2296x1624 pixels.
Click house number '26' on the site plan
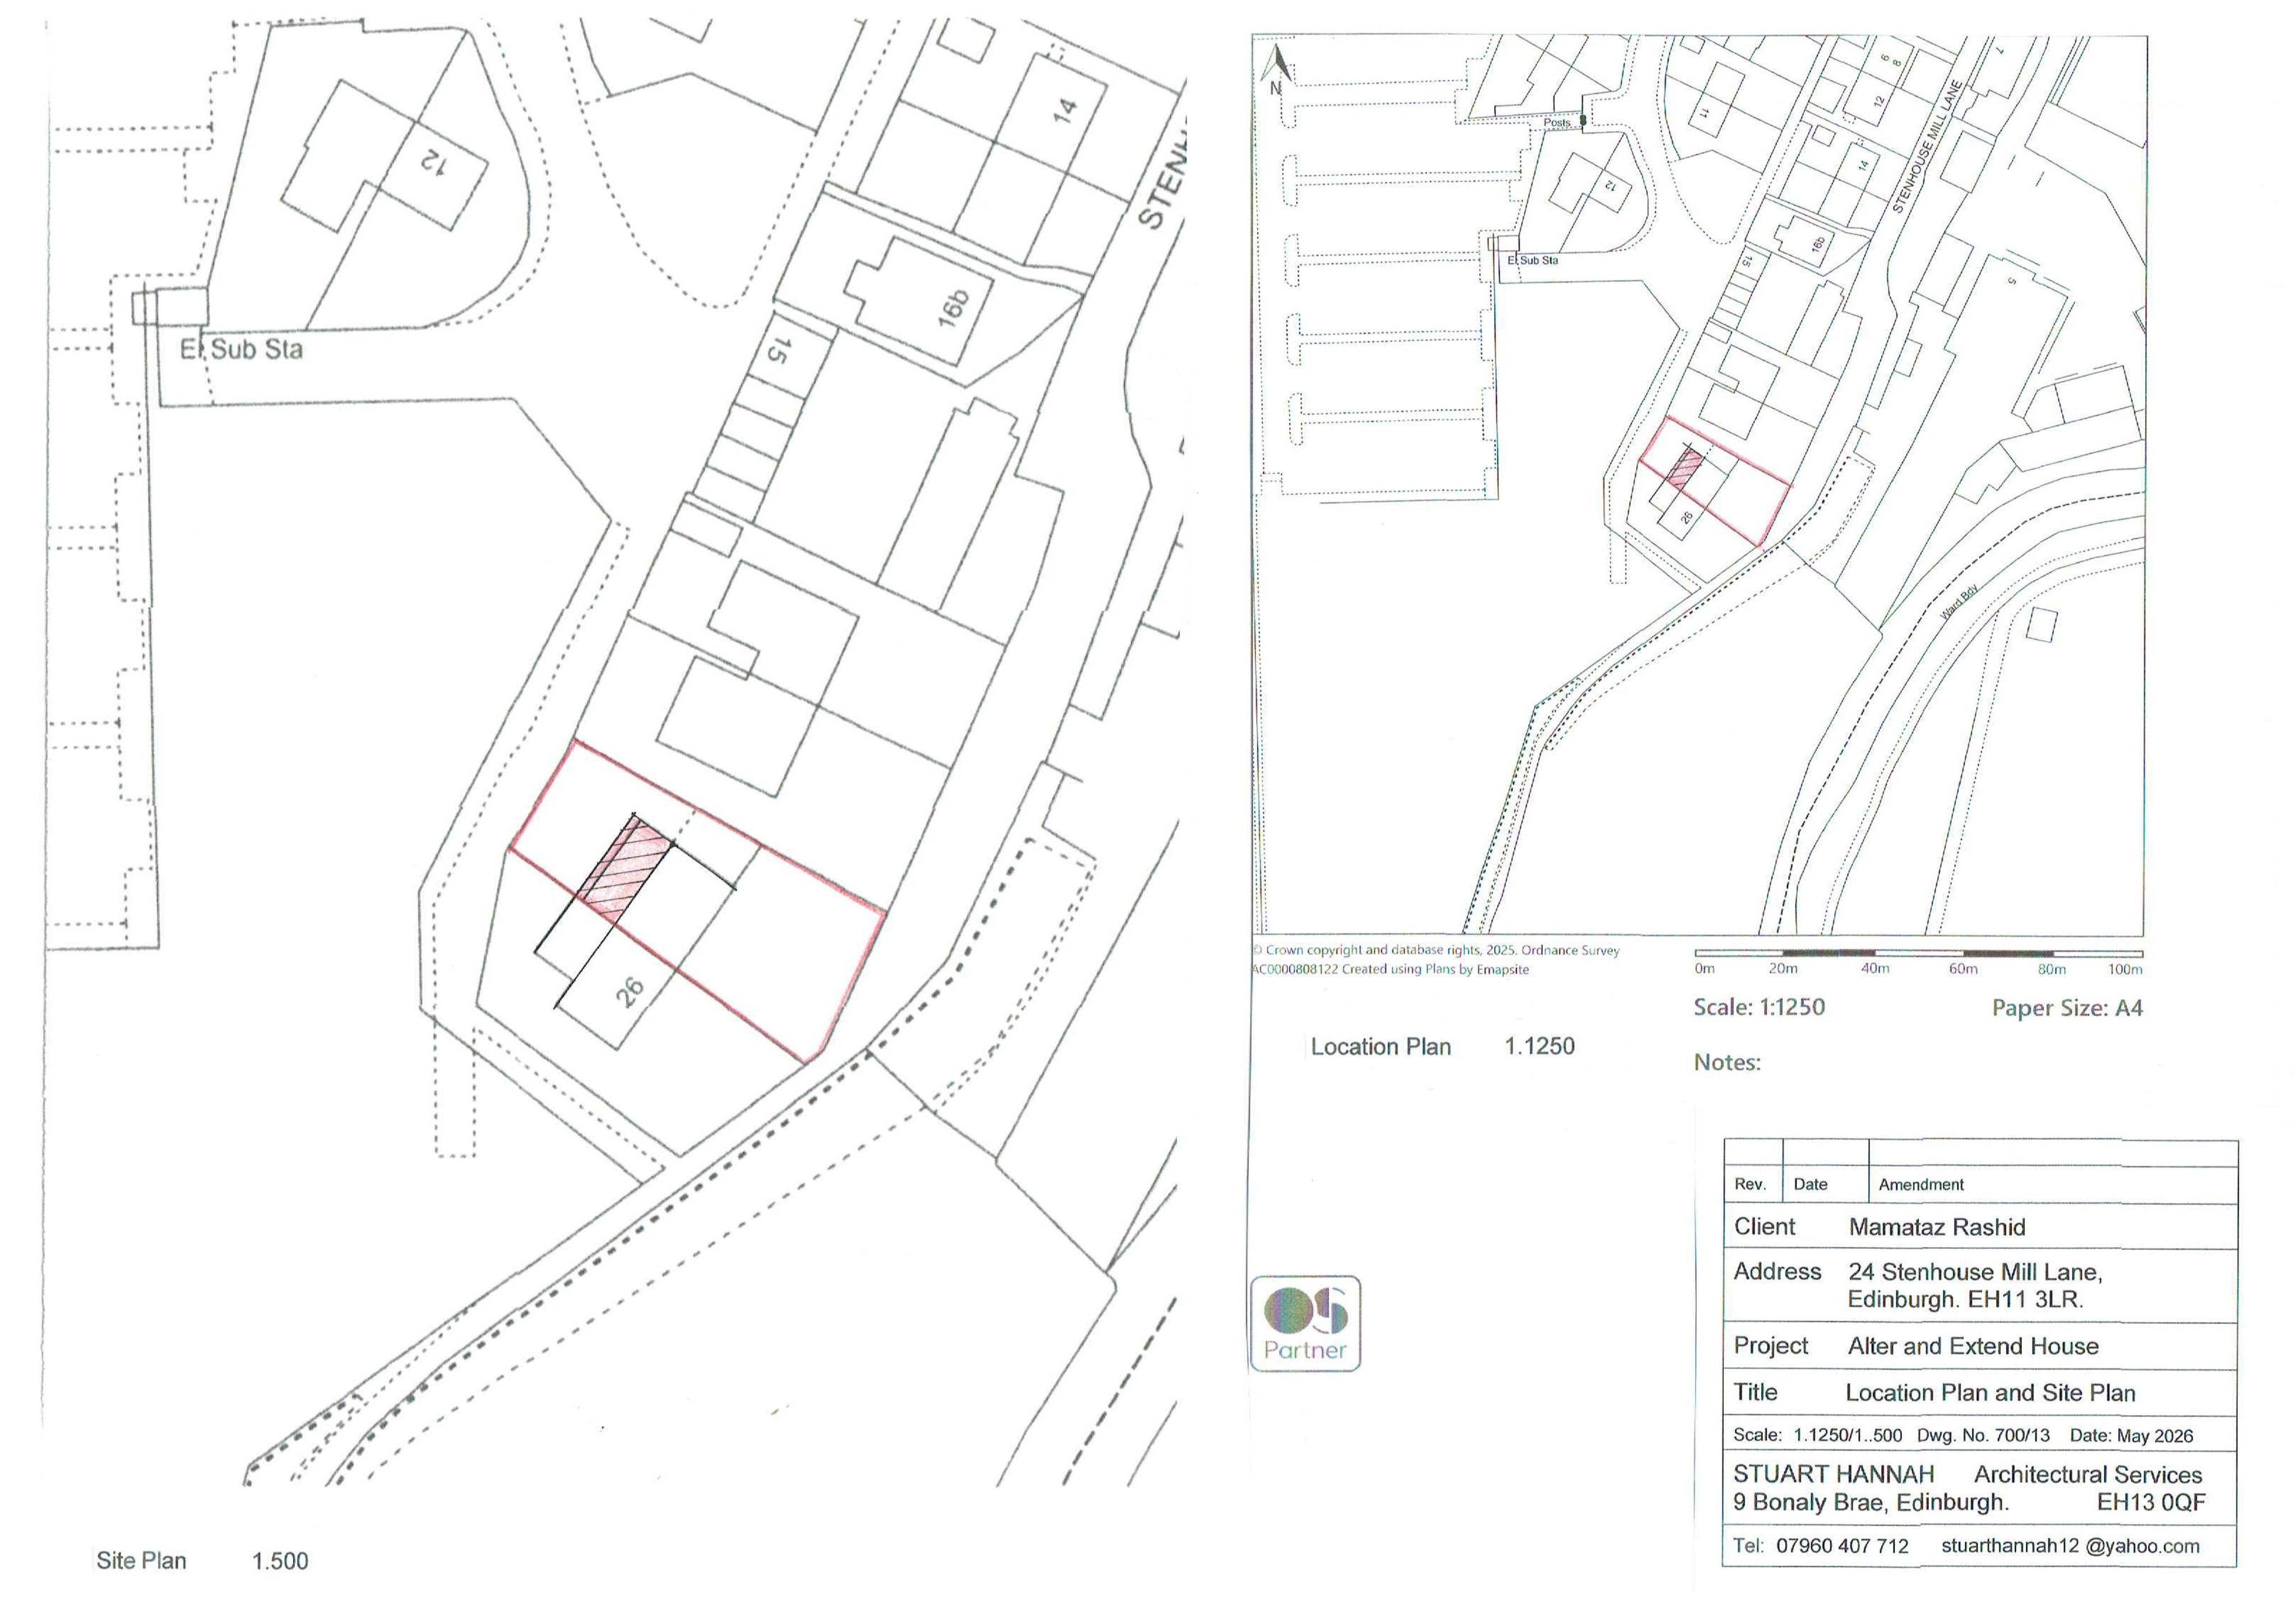pos(629,992)
